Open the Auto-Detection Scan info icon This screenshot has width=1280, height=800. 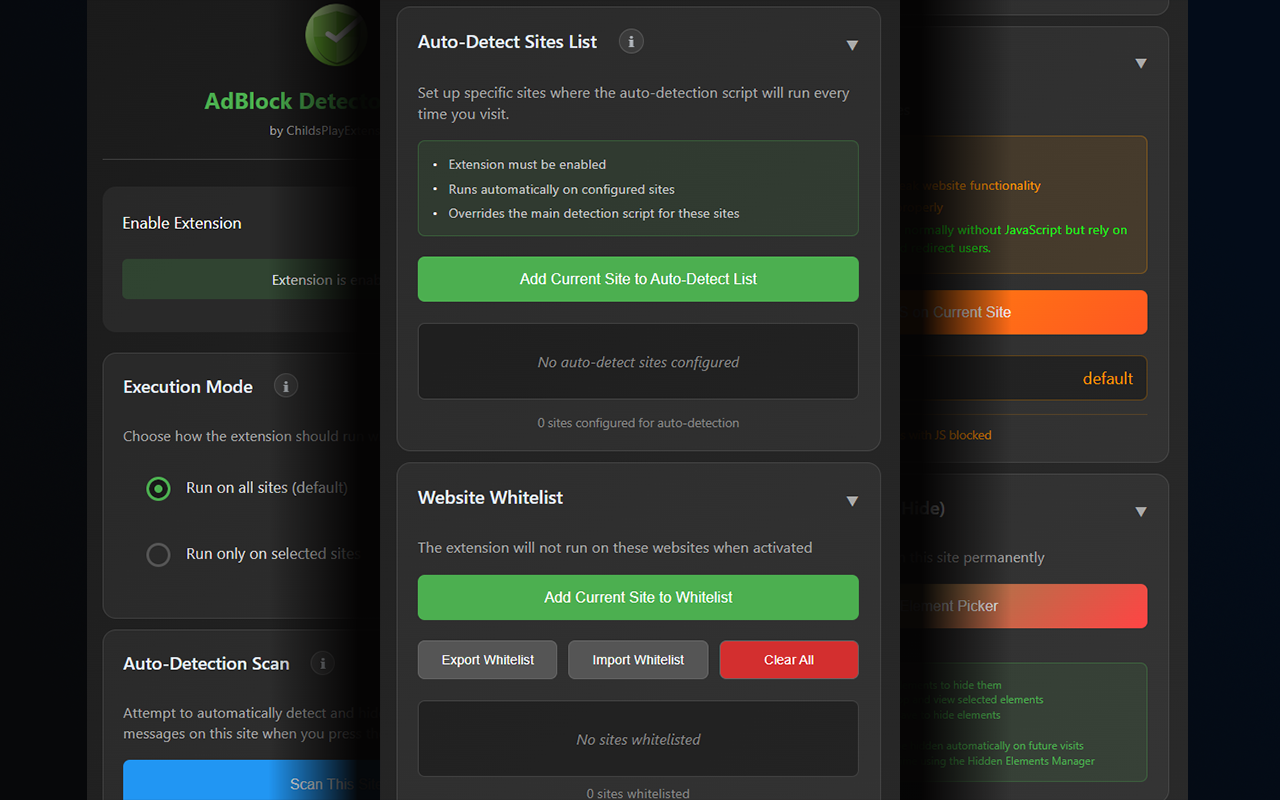(x=322, y=663)
